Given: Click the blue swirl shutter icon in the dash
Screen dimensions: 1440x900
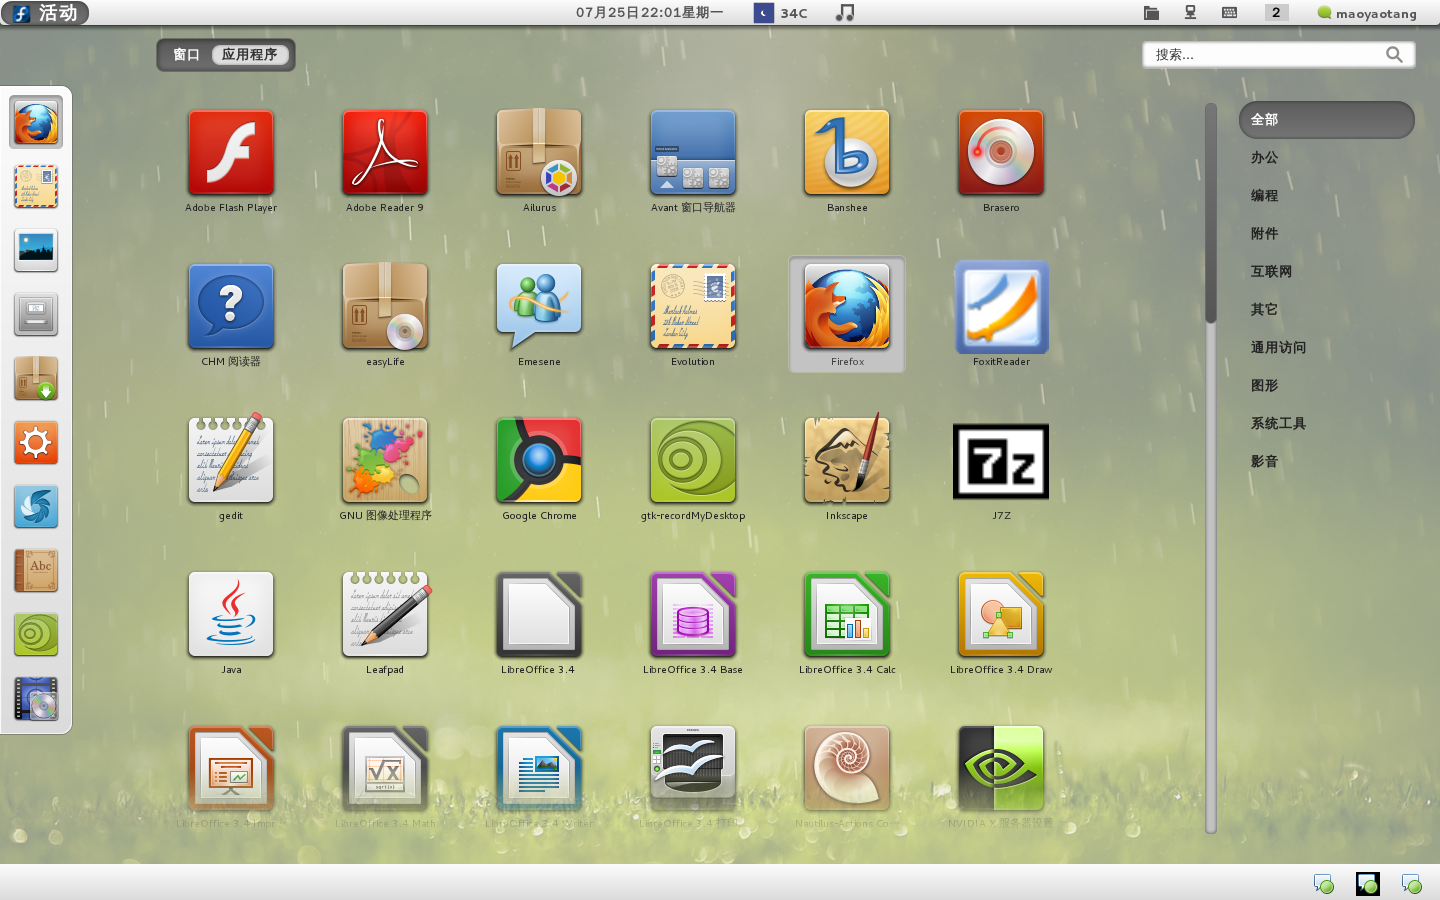Looking at the screenshot, I should (36, 507).
